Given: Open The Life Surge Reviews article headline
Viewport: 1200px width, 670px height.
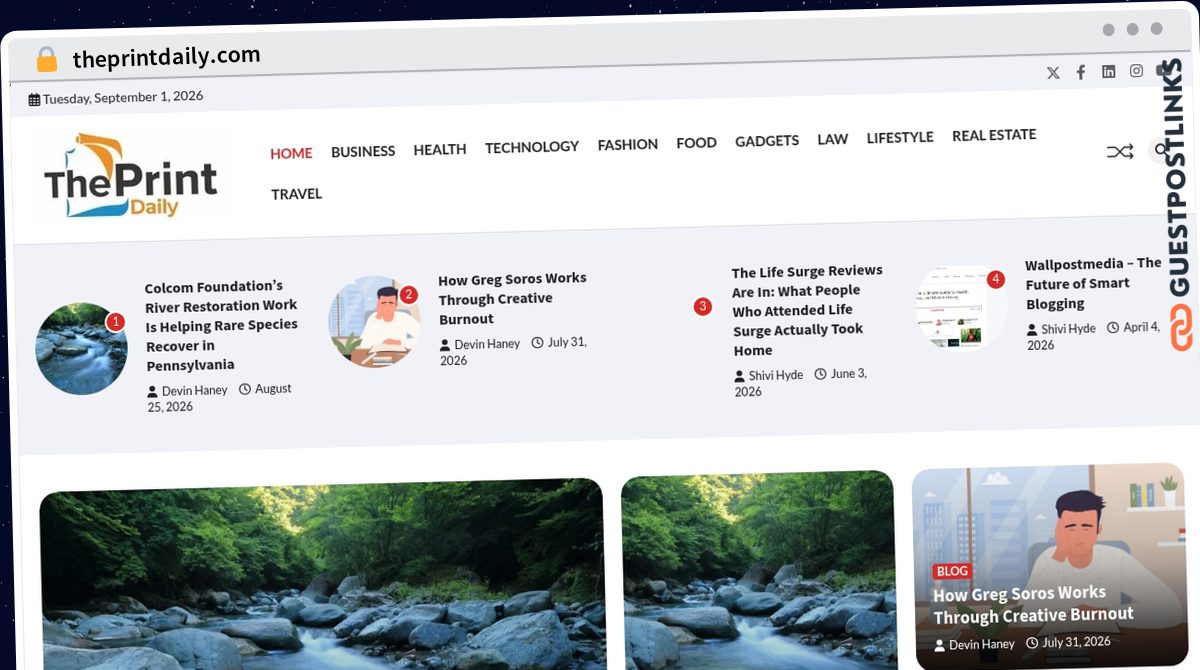Looking at the screenshot, I should pyautogui.click(x=807, y=310).
